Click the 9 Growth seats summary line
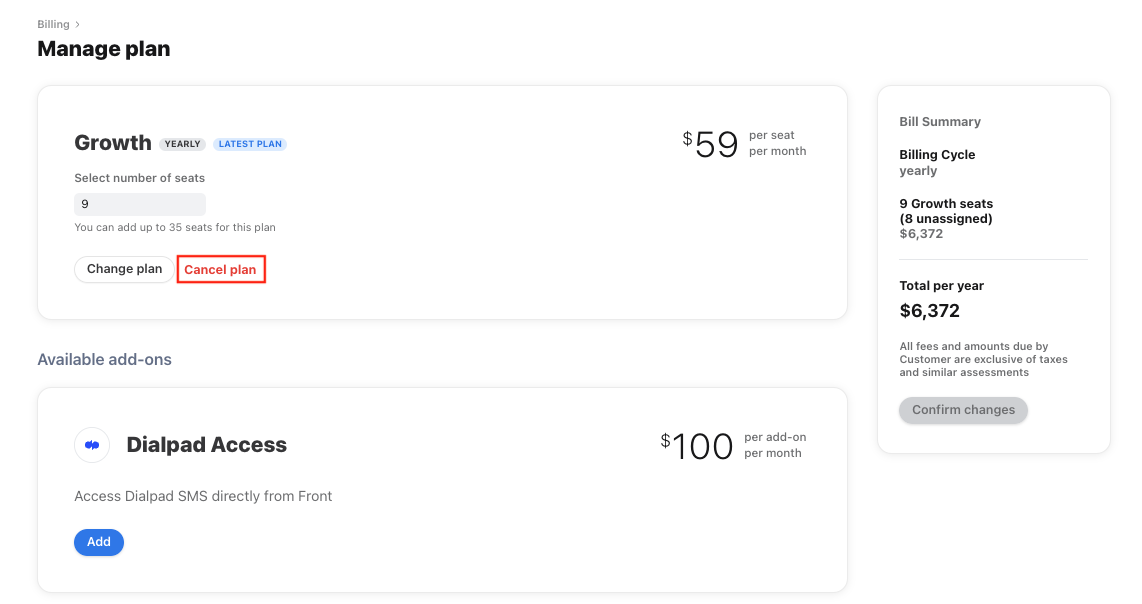This screenshot has width=1142, height=604. (x=946, y=203)
